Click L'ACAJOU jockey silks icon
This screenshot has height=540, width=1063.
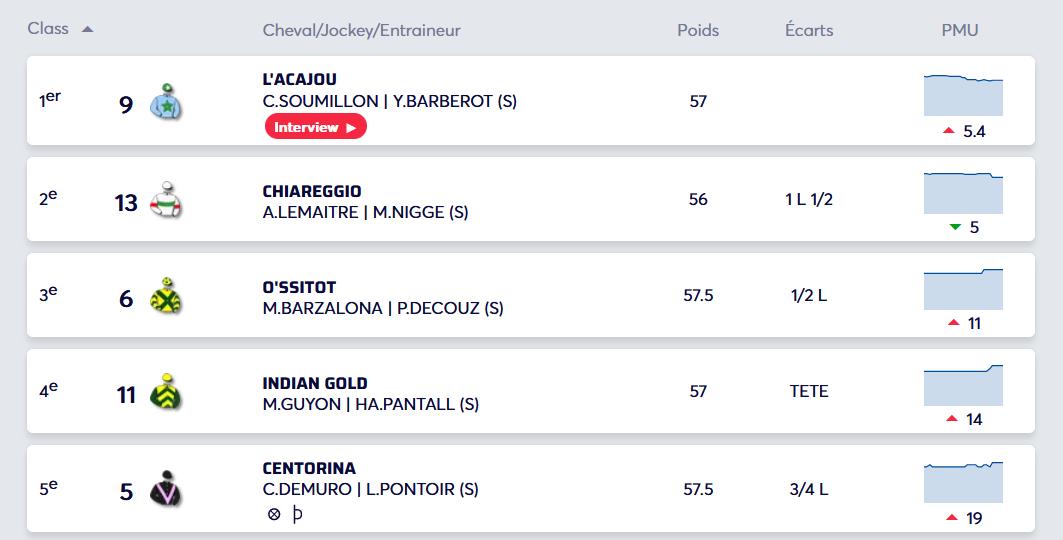(x=164, y=103)
